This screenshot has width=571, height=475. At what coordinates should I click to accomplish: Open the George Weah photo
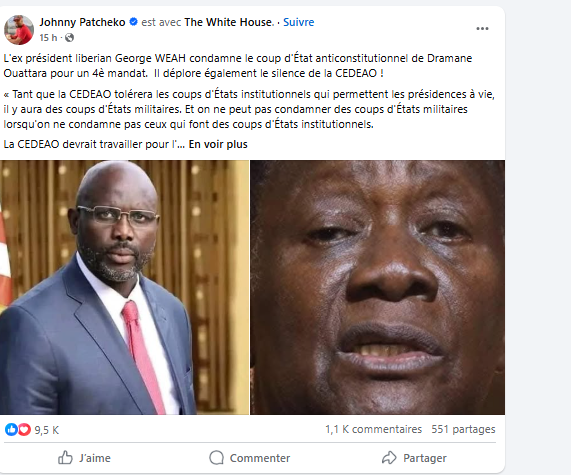(124, 287)
